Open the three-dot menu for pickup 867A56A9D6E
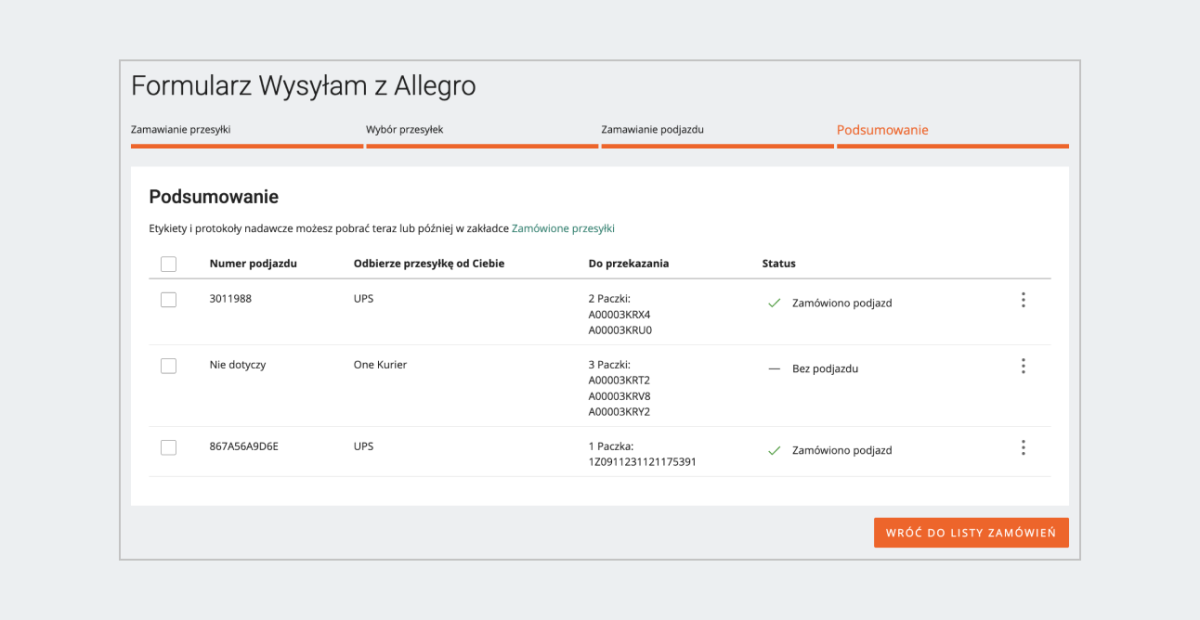 [1022, 448]
